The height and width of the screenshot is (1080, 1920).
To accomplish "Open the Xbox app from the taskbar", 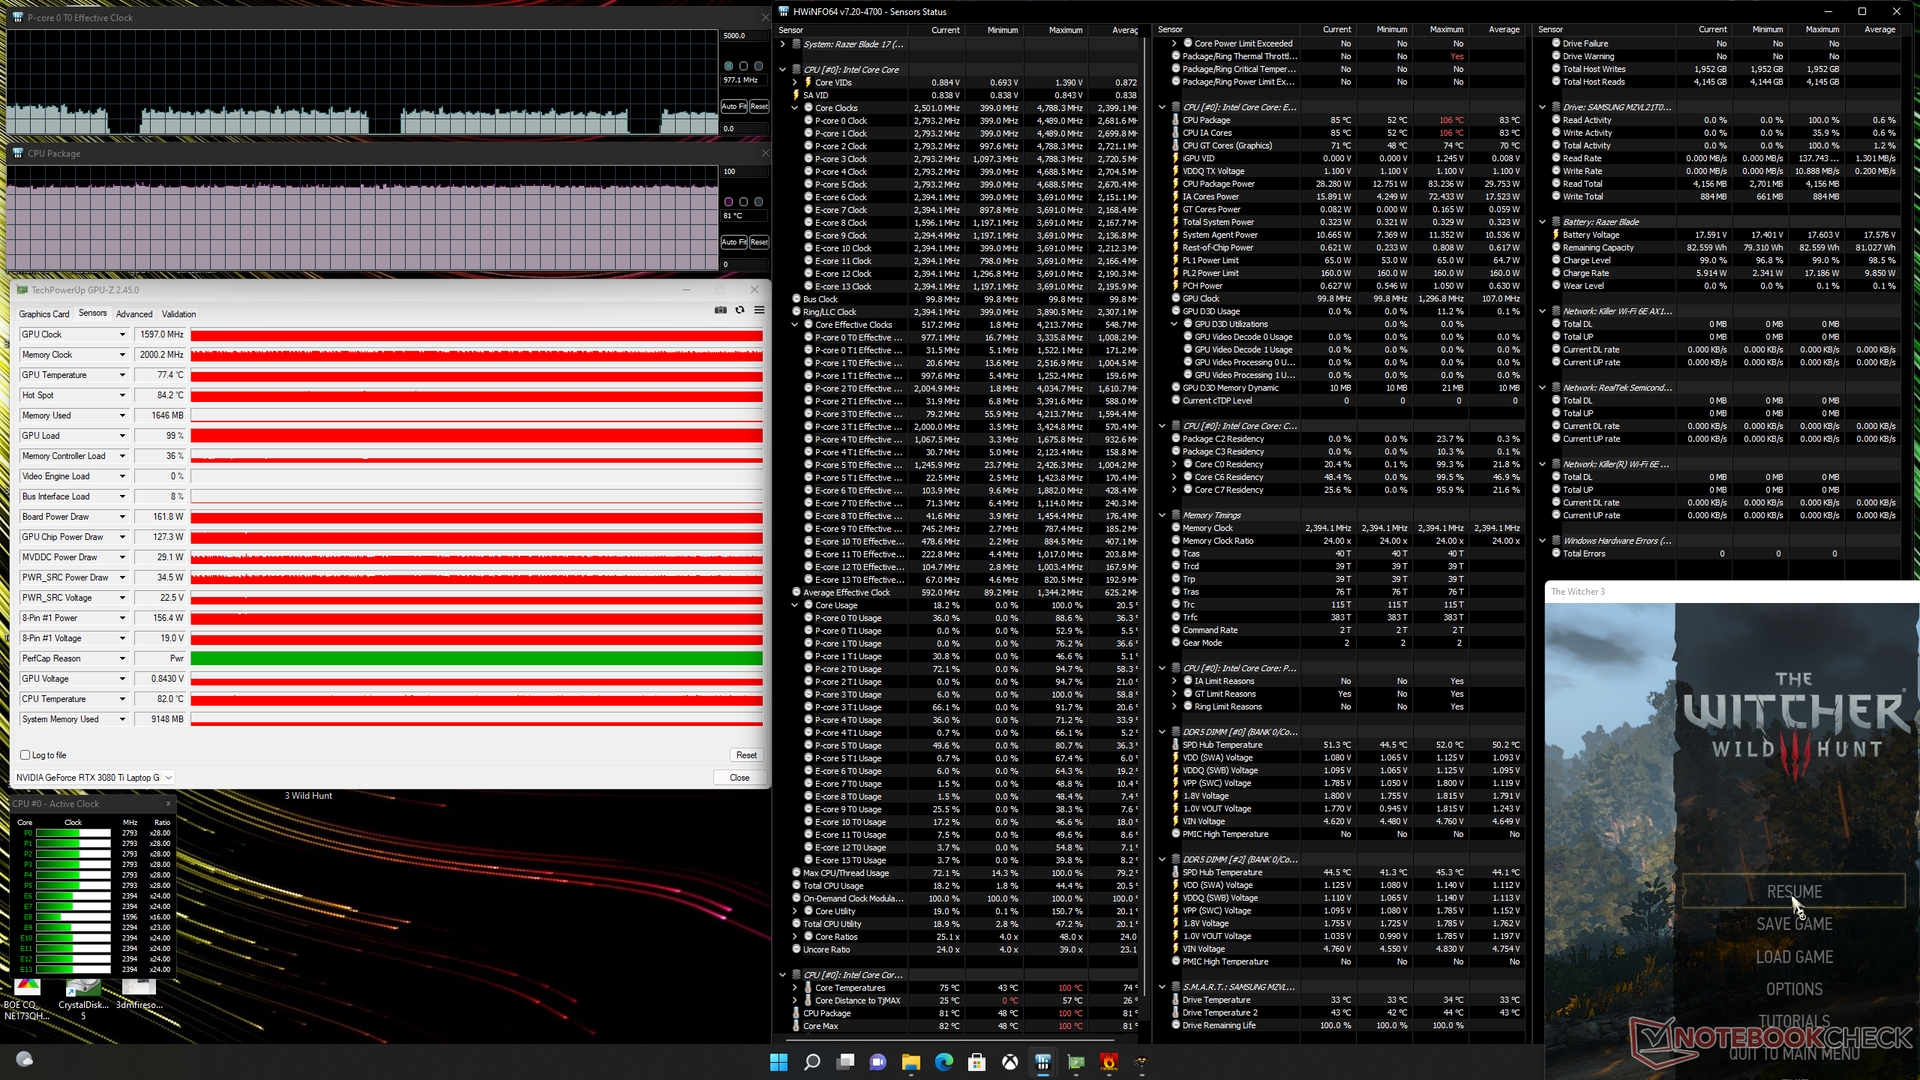I will click(1010, 1062).
